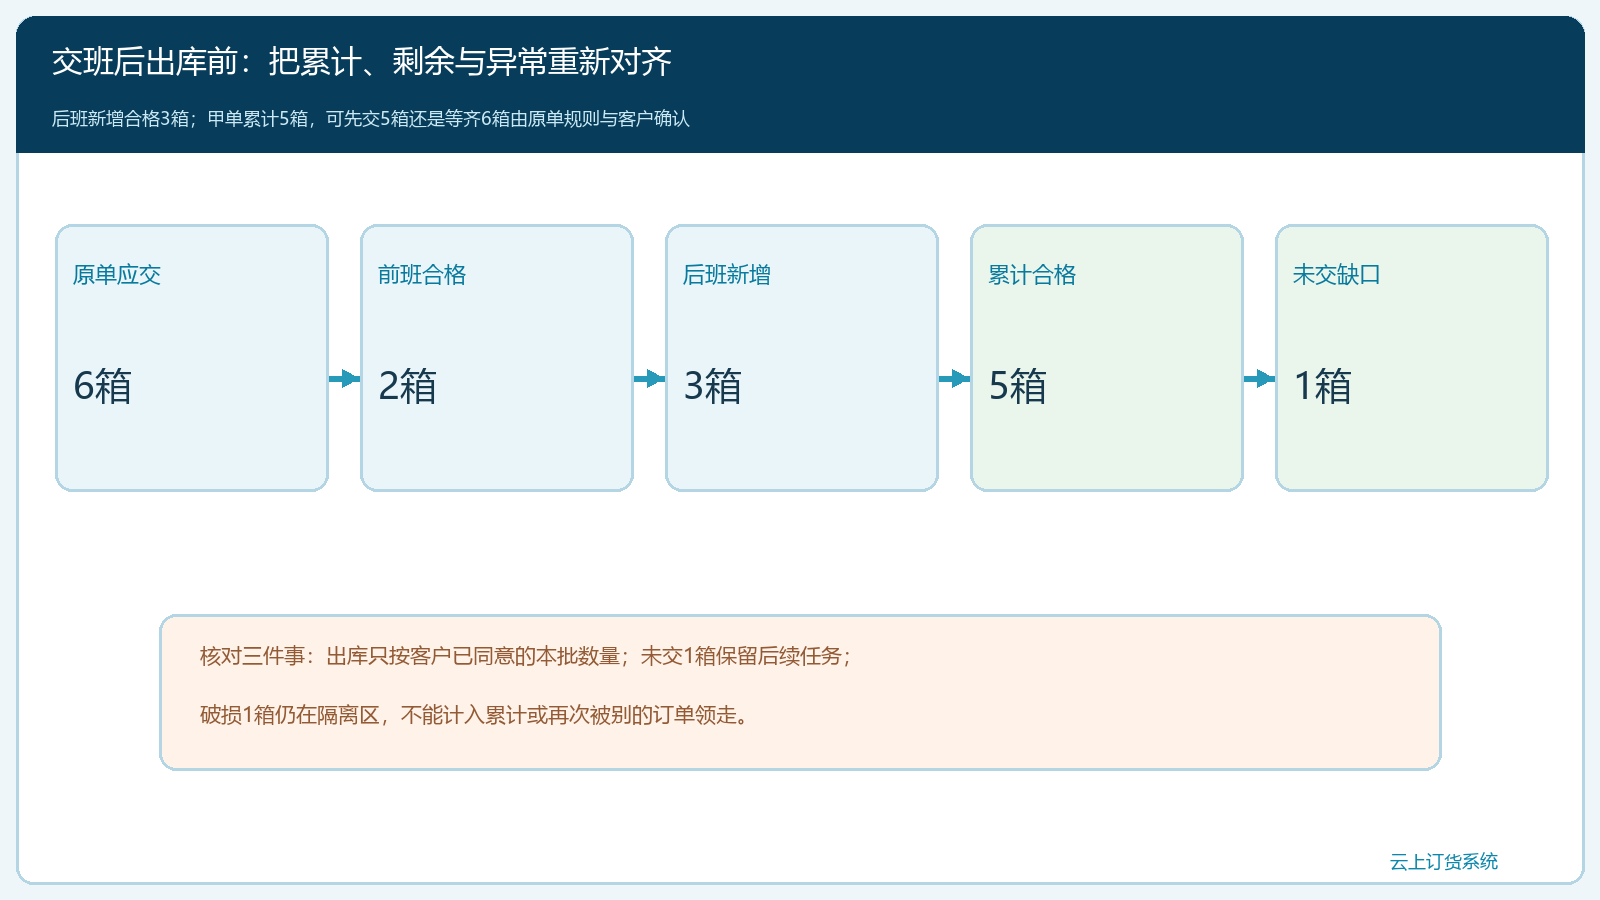Select the 前班合格 card label
The image size is (1600, 900).
(x=422, y=275)
